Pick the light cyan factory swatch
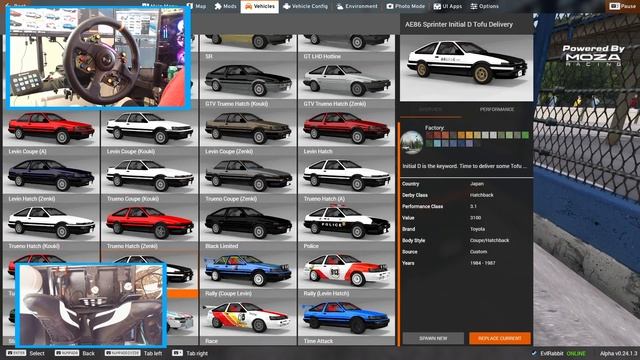The width and height of the screenshot is (640, 360). pyautogui.click(x=437, y=143)
